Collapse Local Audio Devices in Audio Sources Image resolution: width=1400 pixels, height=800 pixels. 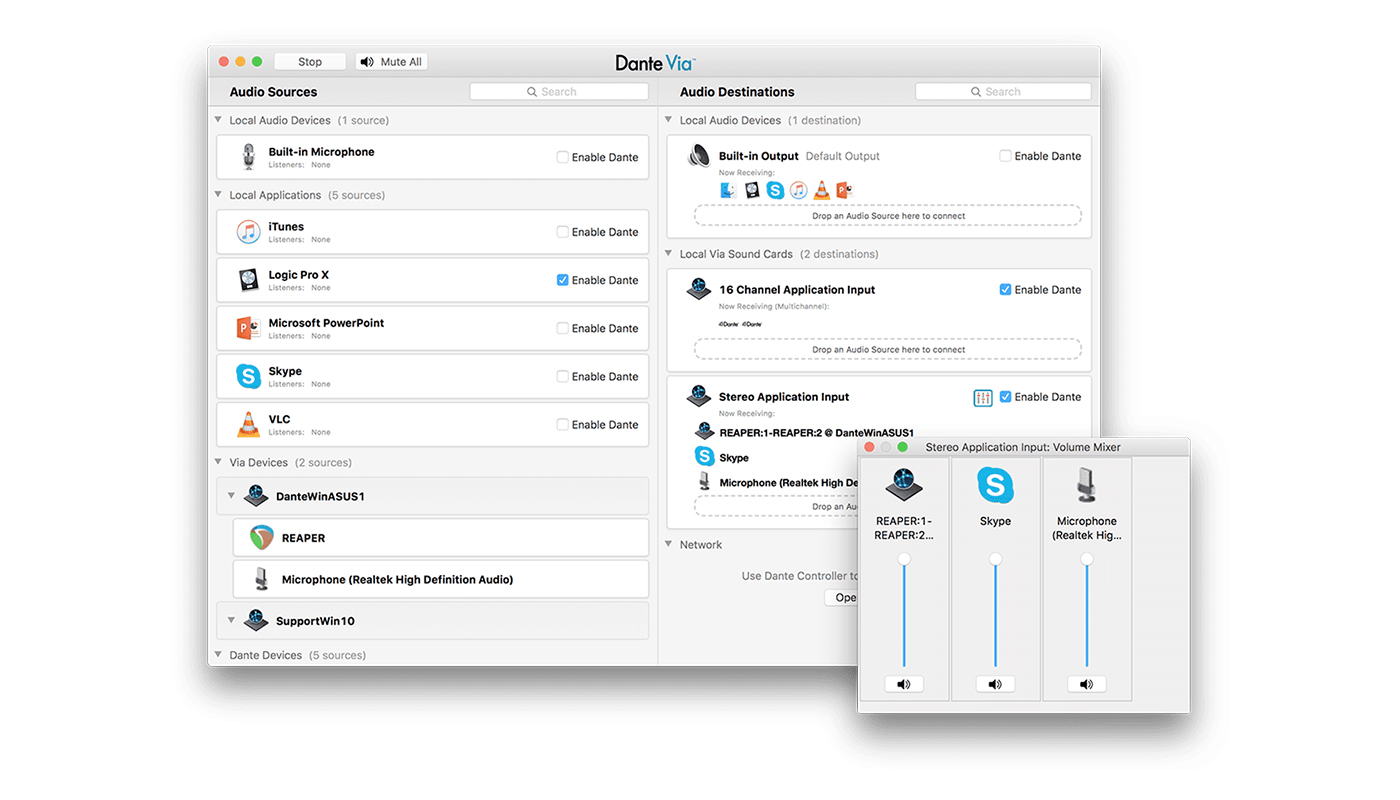click(219, 120)
